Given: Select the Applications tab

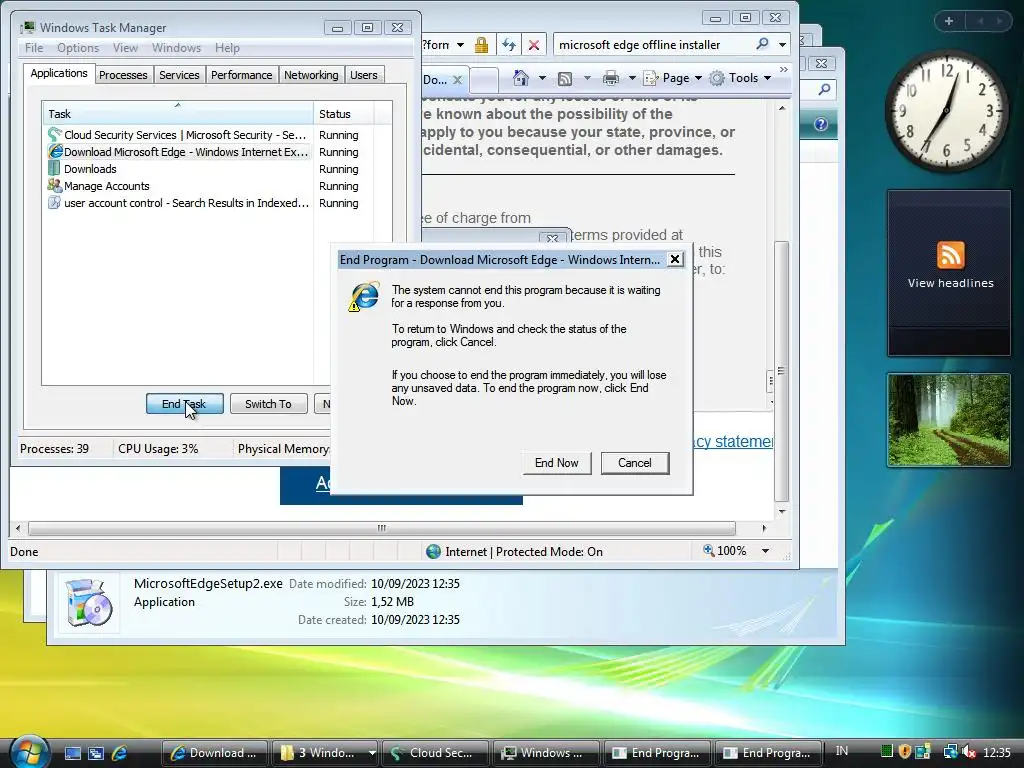Looking at the screenshot, I should pyautogui.click(x=59, y=73).
